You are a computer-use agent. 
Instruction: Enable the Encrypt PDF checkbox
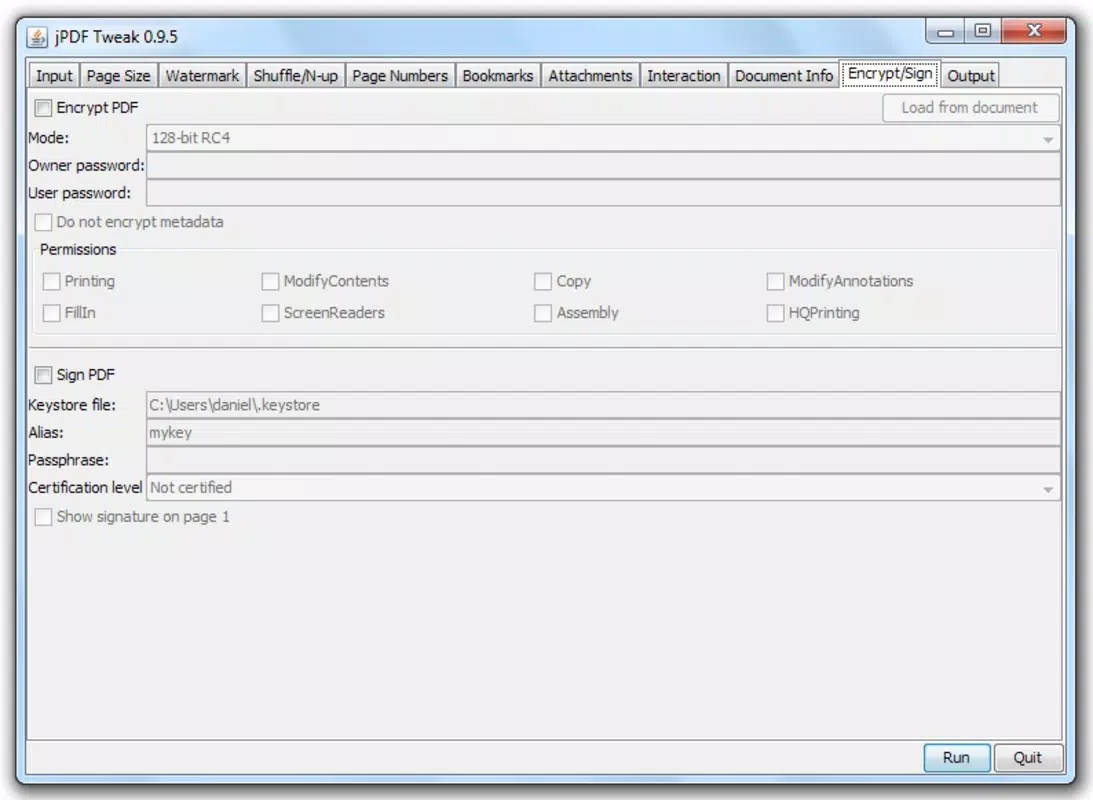pos(43,108)
